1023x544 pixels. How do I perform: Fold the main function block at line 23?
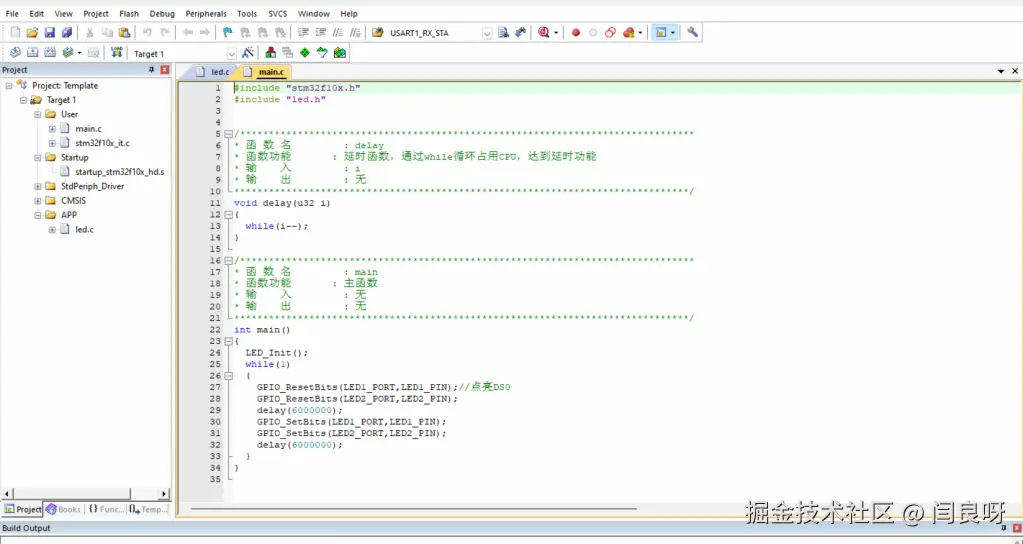coord(228,341)
